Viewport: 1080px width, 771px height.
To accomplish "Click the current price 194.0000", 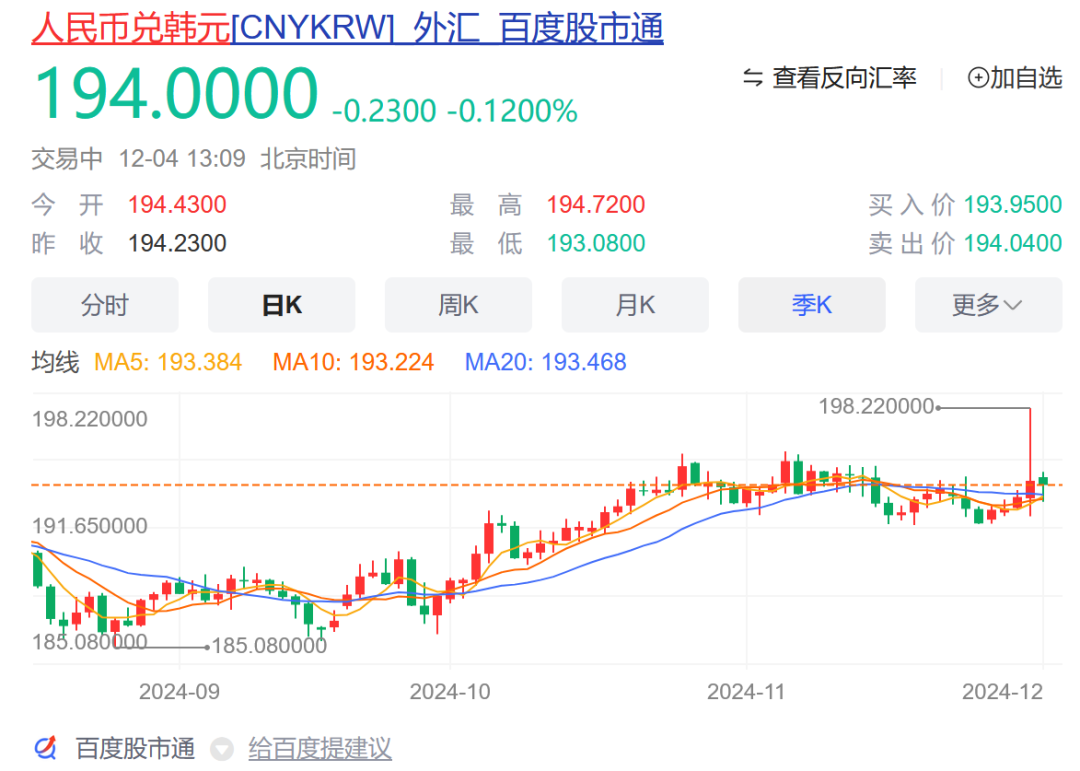I will coord(176,94).
